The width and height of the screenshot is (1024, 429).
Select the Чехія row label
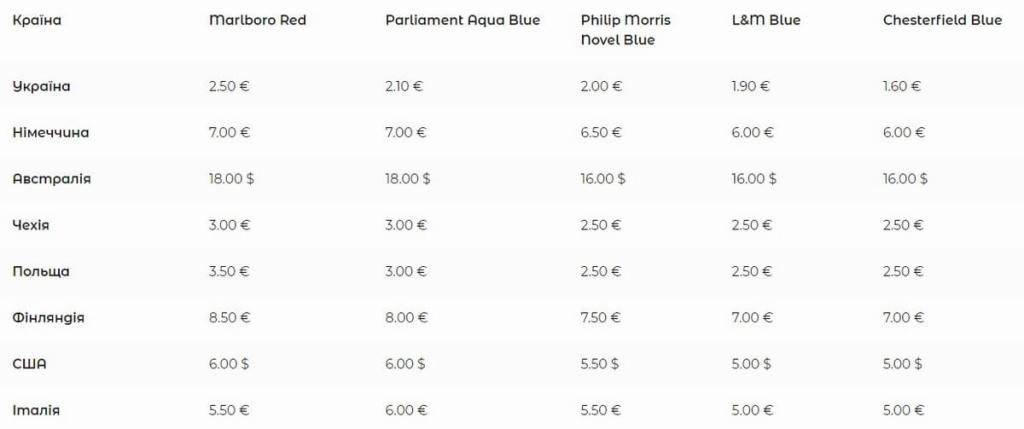(x=31, y=225)
